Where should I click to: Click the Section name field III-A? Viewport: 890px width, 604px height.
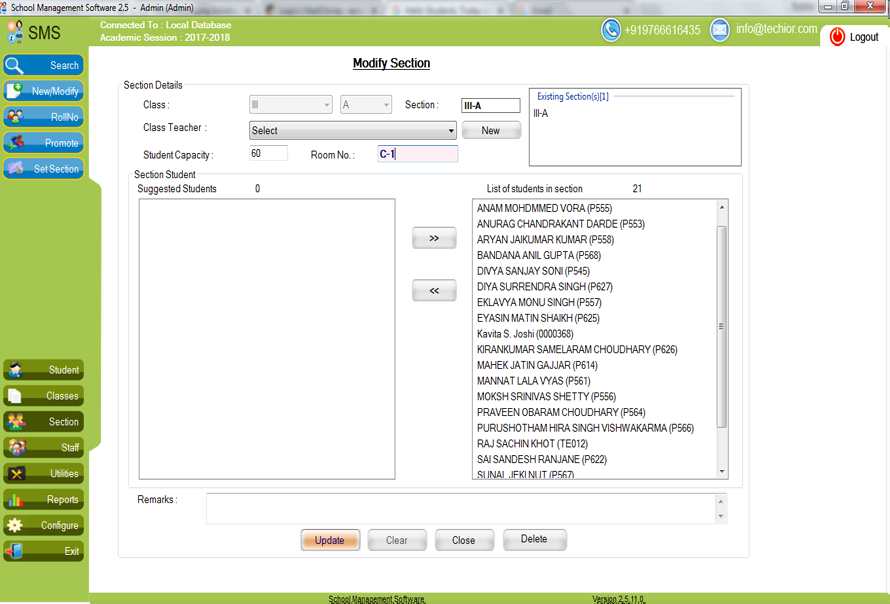[490, 106]
